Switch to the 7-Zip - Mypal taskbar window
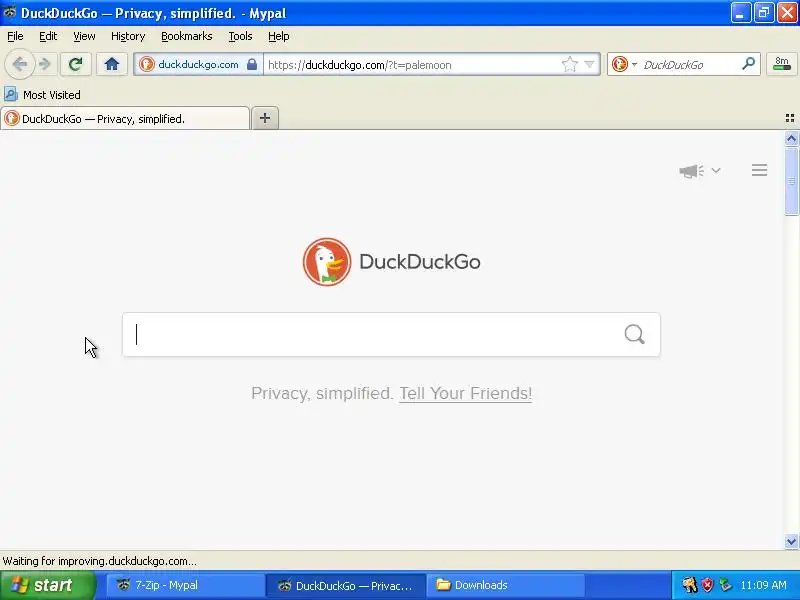Screen dimensions: 800x600 [185, 585]
